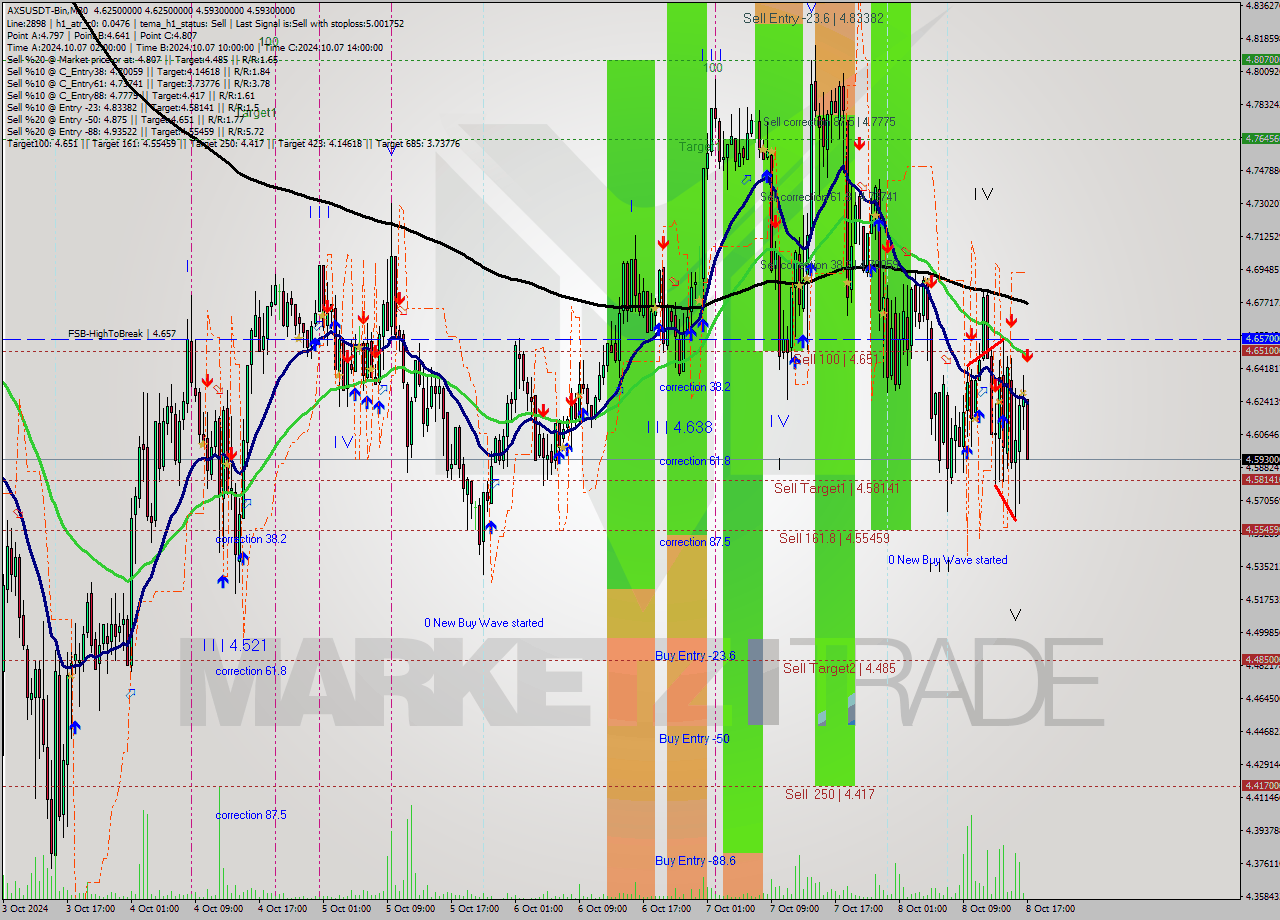Click the red 4.55459 price tag
Viewport: 1280px width, 920px height.
[1260, 529]
